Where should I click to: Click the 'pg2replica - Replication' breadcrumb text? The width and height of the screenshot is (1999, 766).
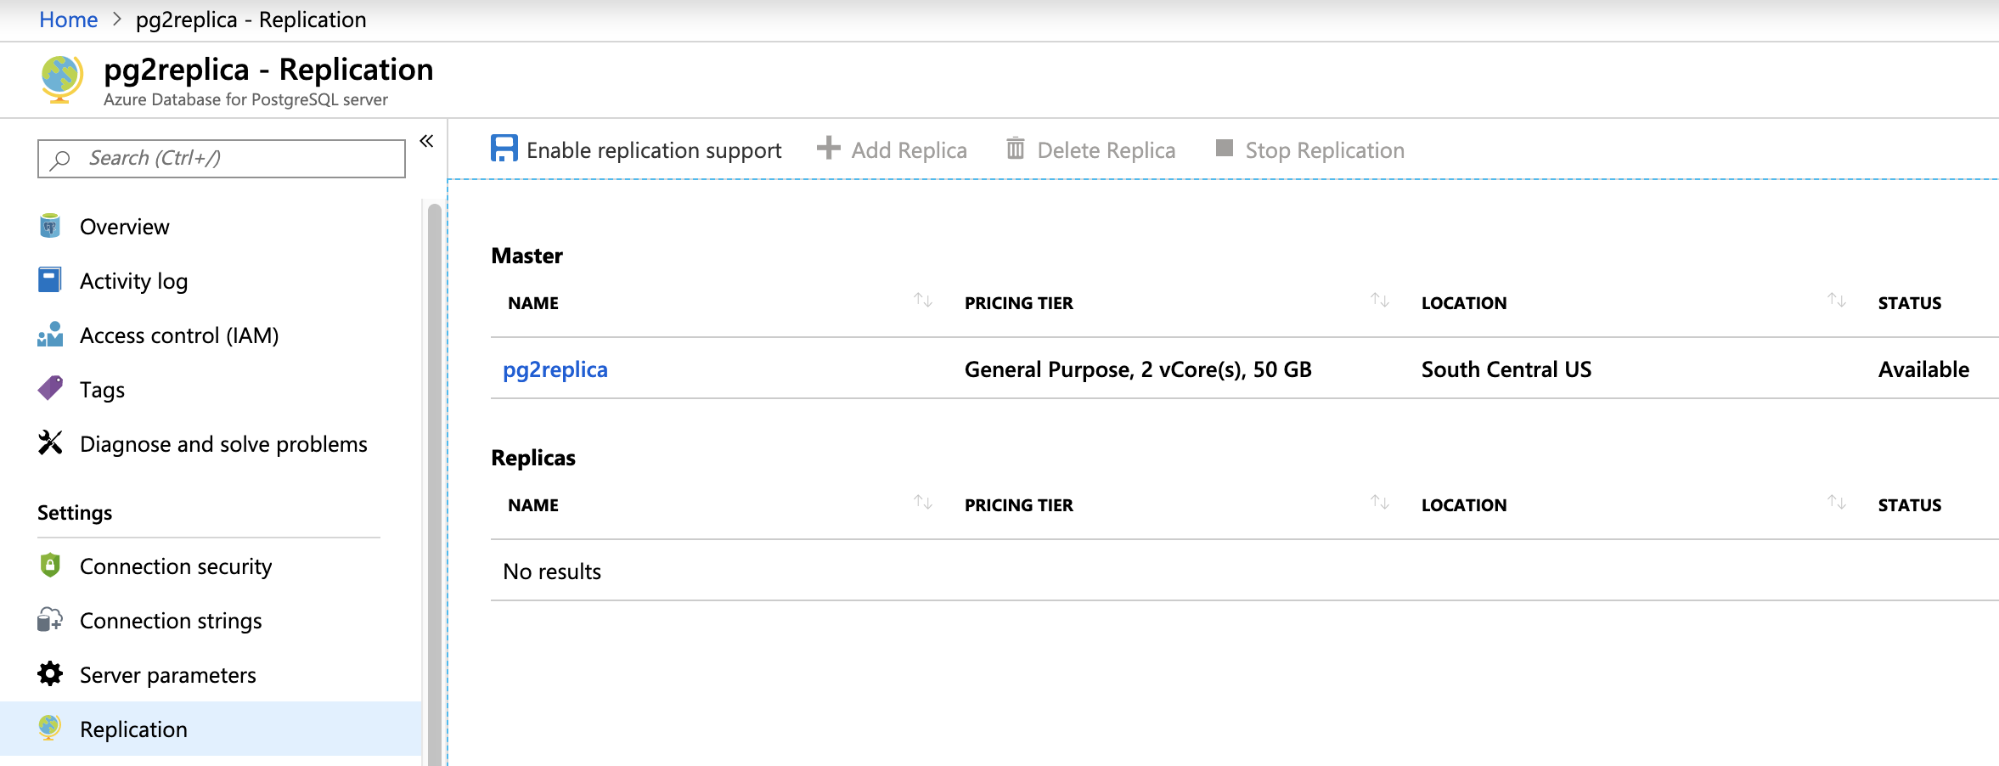coord(251,19)
